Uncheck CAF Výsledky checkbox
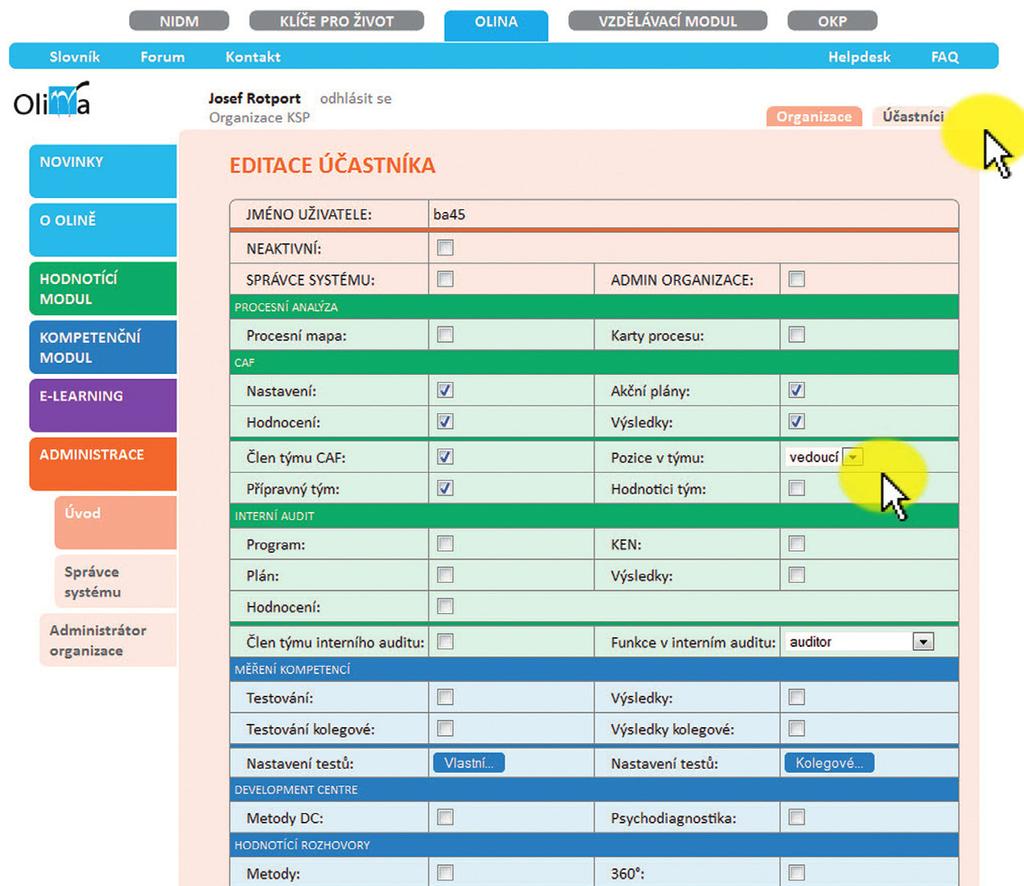 (x=796, y=421)
